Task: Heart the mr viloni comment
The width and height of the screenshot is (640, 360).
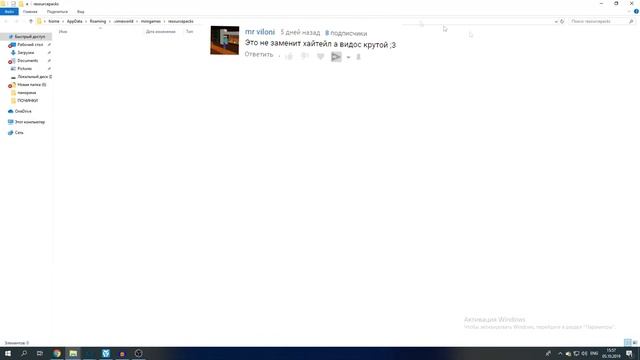Action: pyautogui.click(x=320, y=56)
